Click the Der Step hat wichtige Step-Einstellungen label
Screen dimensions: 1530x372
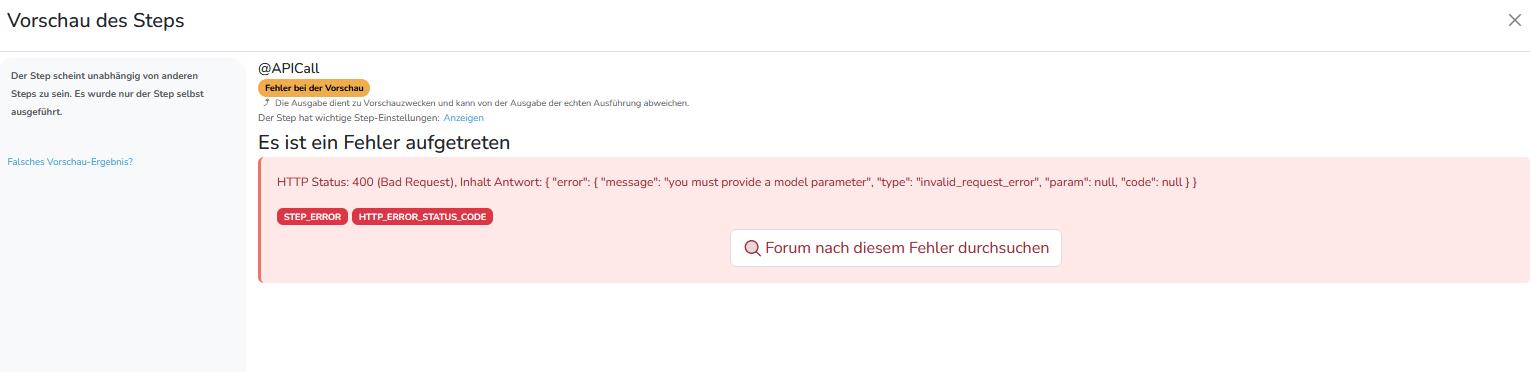click(348, 118)
